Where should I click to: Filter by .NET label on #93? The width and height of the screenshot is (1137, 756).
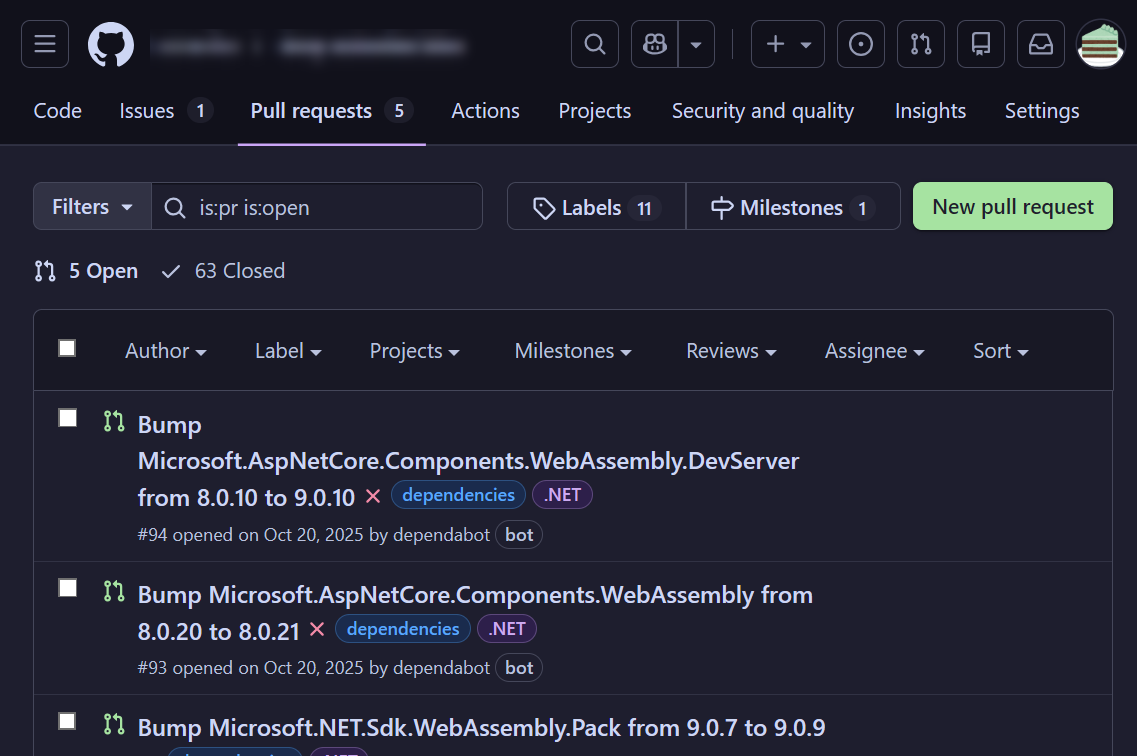pyautogui.click(x=507, y=628)
